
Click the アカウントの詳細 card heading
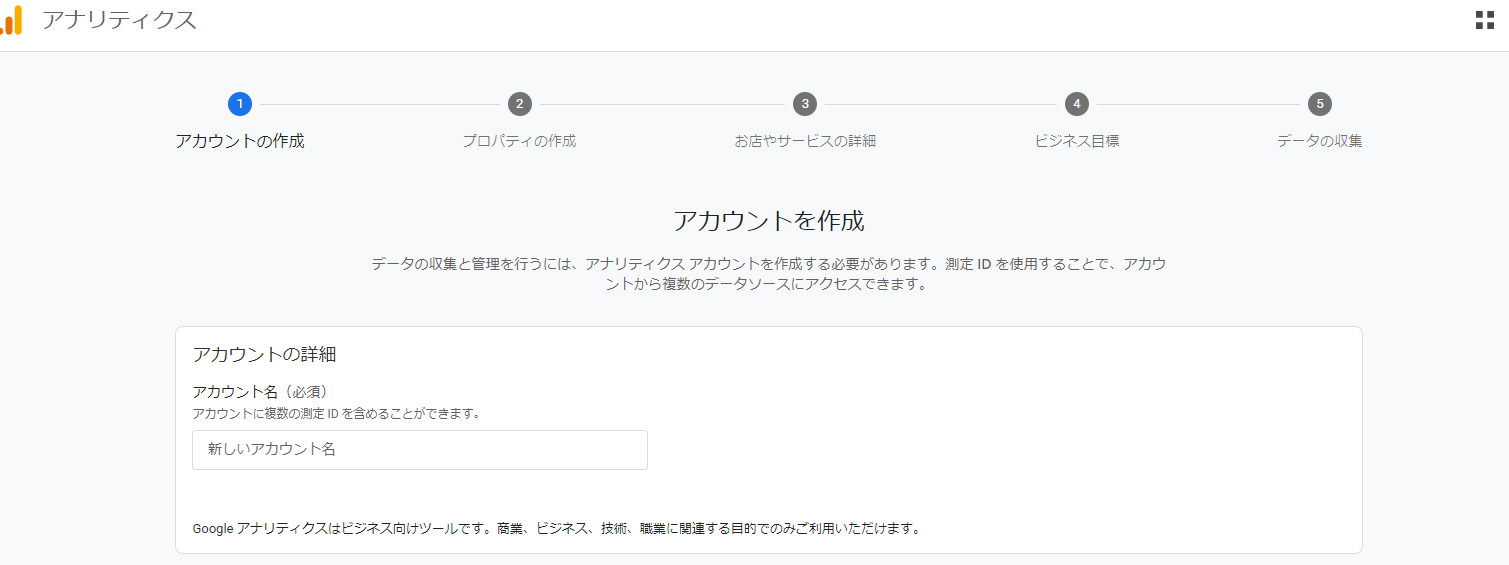[264, 354]
